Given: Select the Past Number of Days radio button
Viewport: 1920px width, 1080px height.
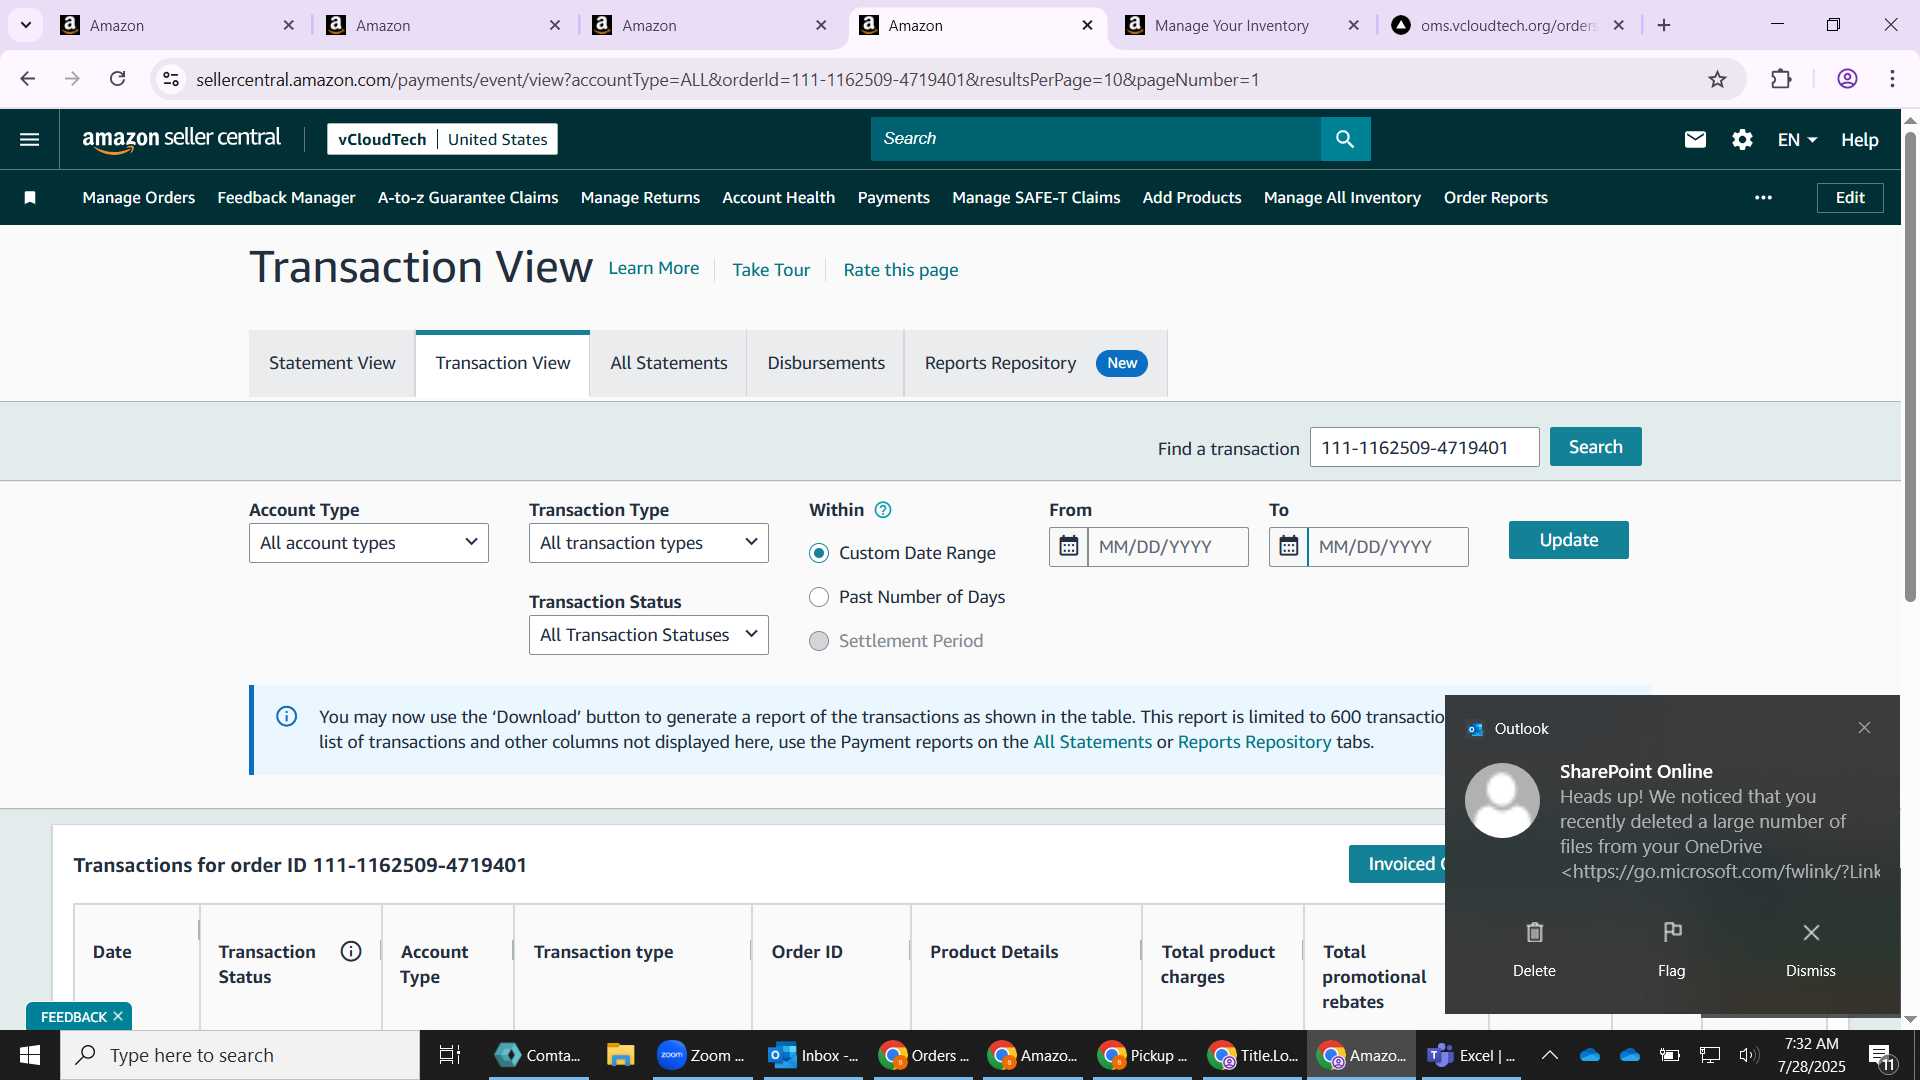Looking at the screenshot, I should [819, 598].
